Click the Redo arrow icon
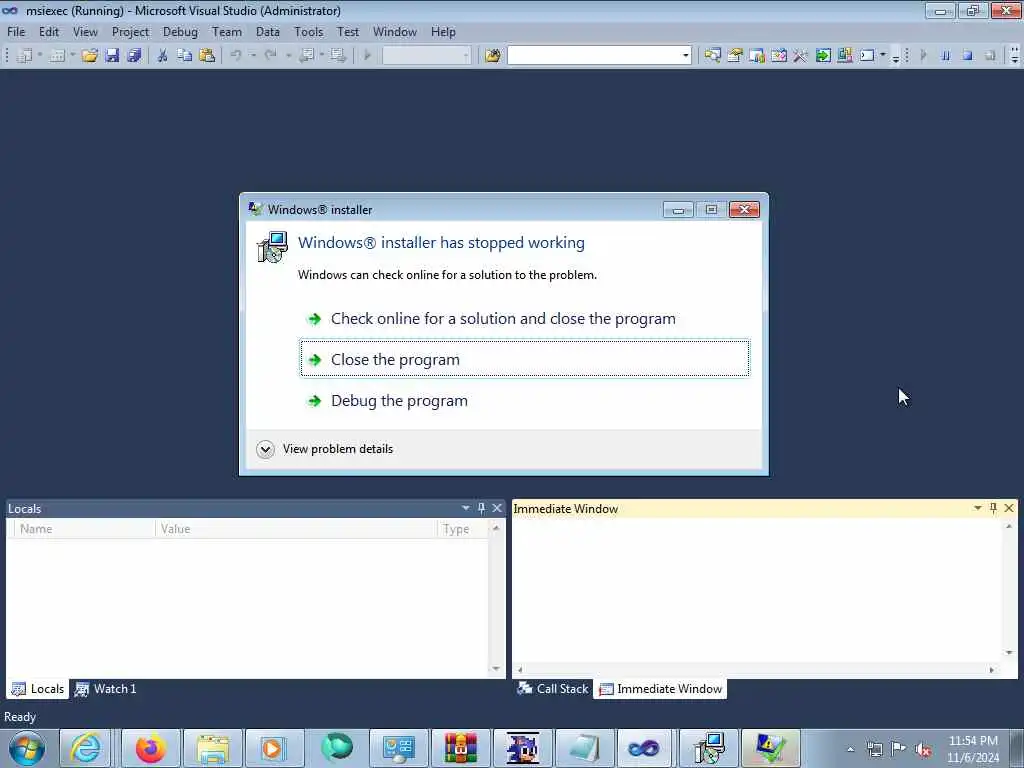The height and width of the screenshot is (768, 1024). (270, 56)
